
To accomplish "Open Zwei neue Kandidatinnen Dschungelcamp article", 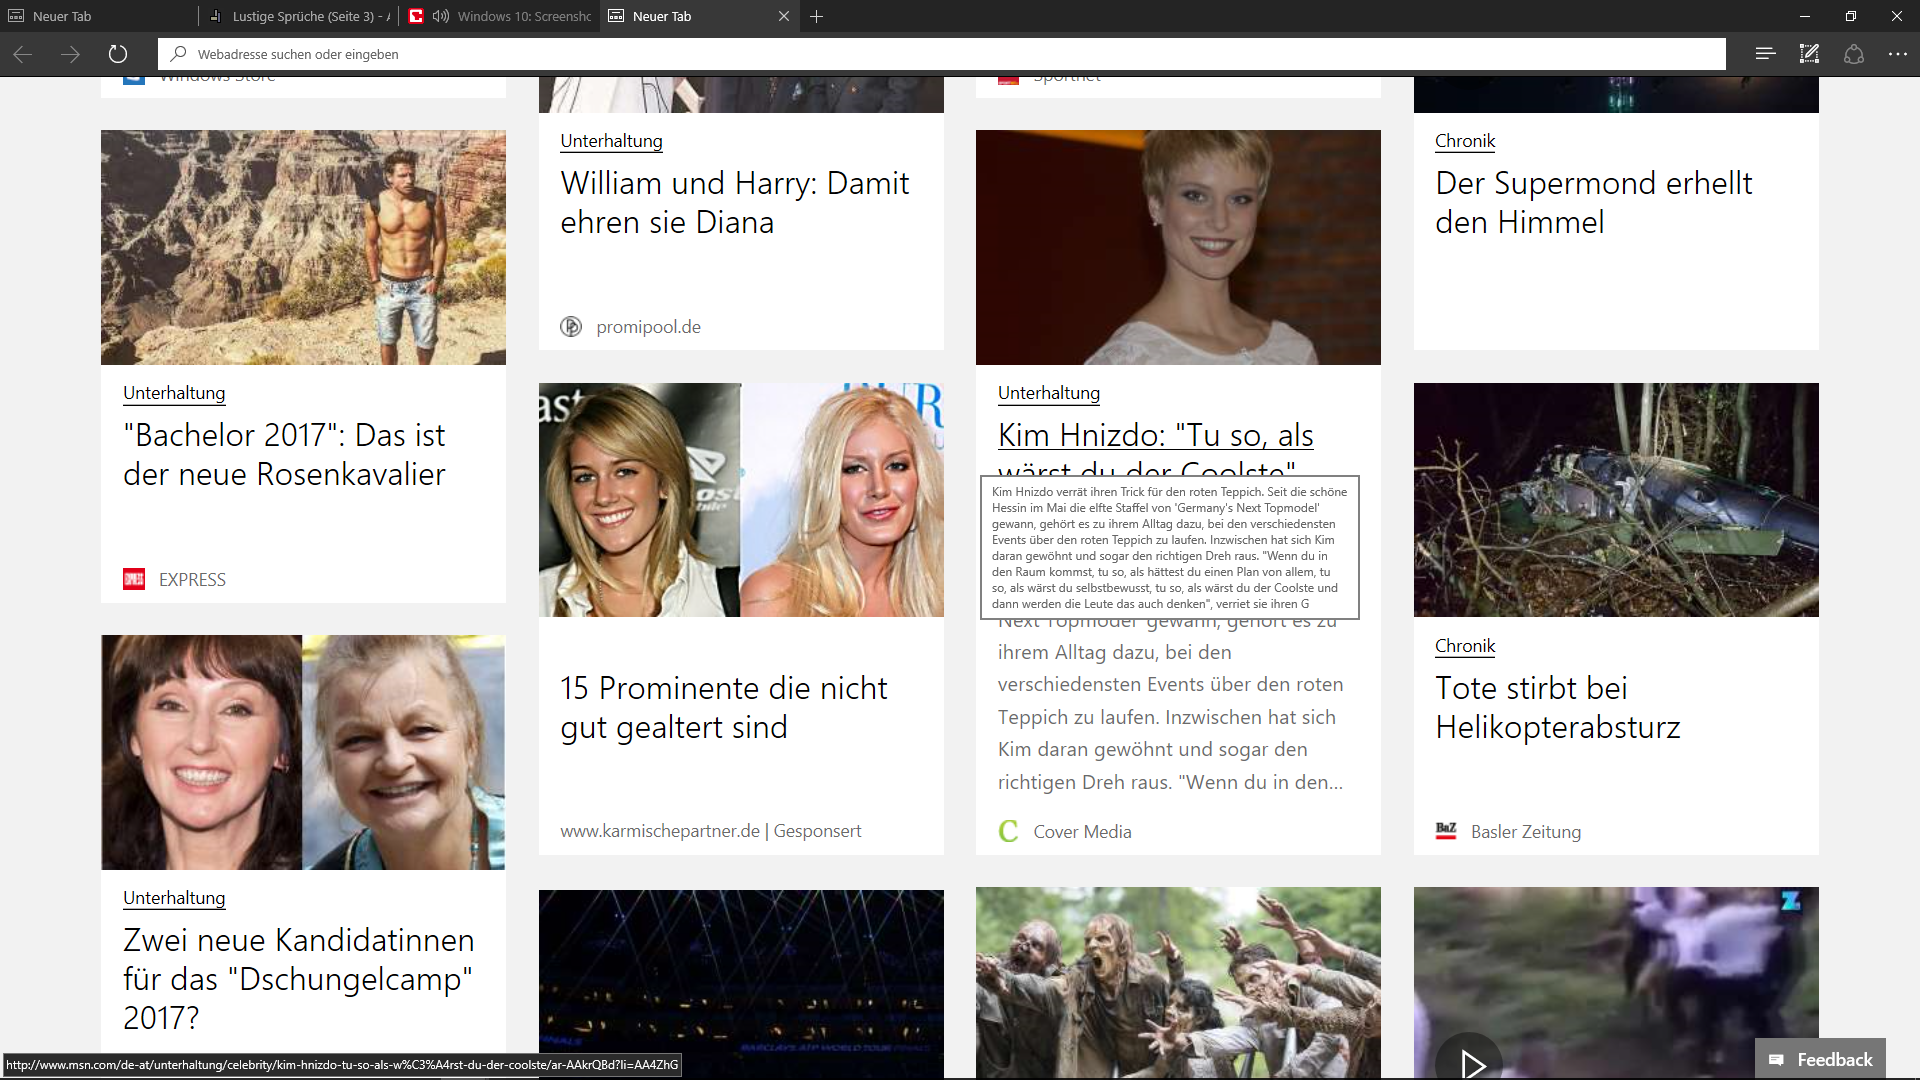I will coord(298,979).
